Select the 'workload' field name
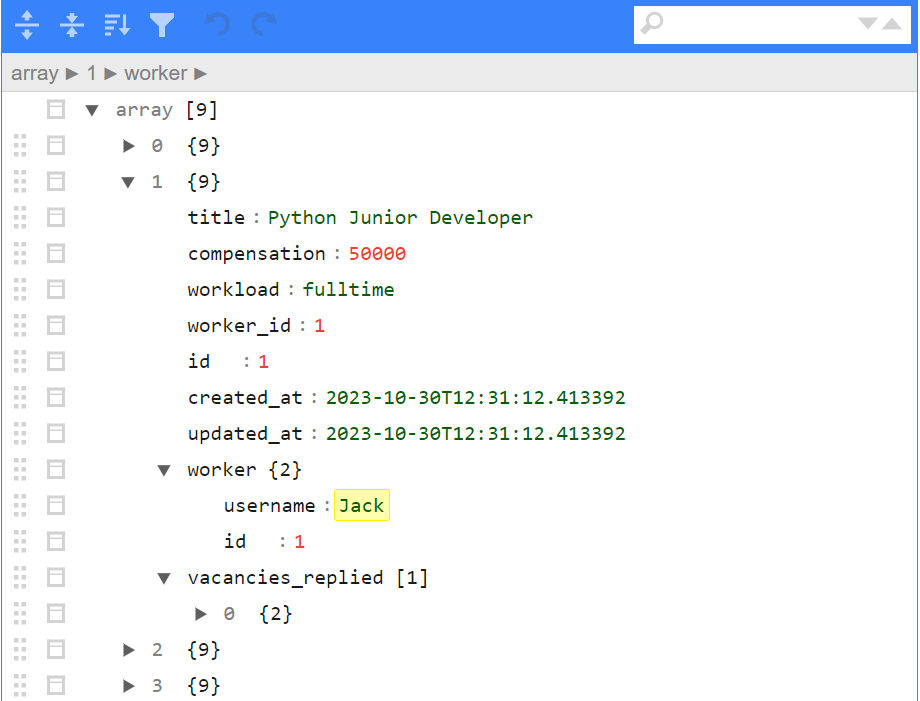The width and height of the screenshot is (920, 701). [x=234, y=290]
